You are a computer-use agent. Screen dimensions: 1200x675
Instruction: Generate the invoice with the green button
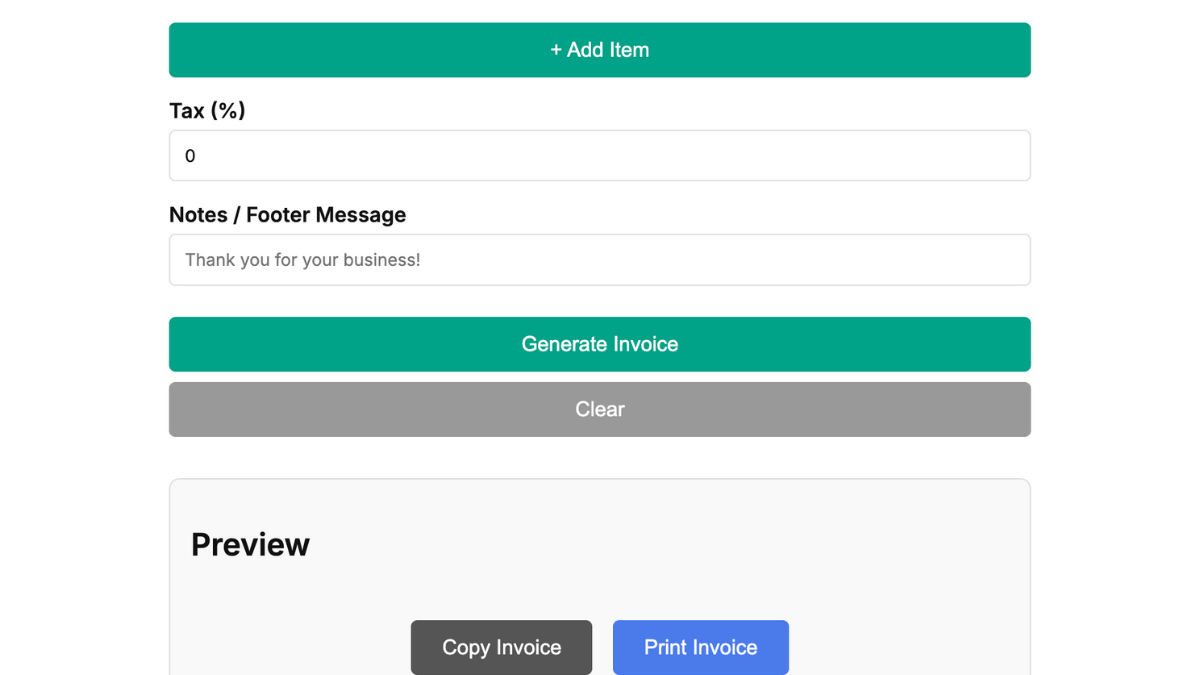(600, 344)
